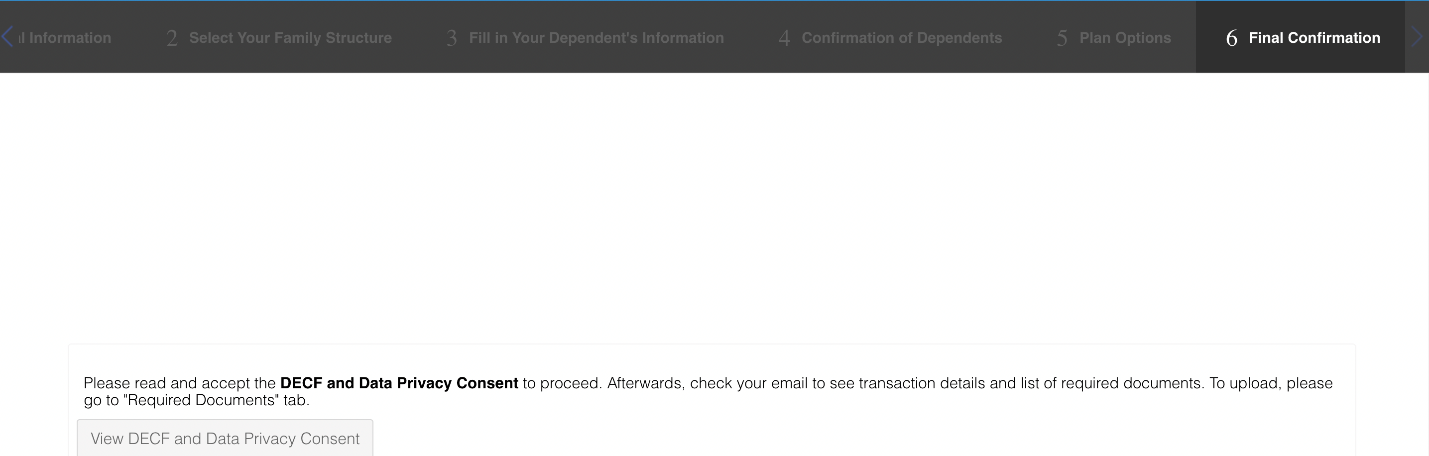The width and height of the screenshot is (1429, 456).
Task: Click the left wizard scroll arrow
Action: 8,37
